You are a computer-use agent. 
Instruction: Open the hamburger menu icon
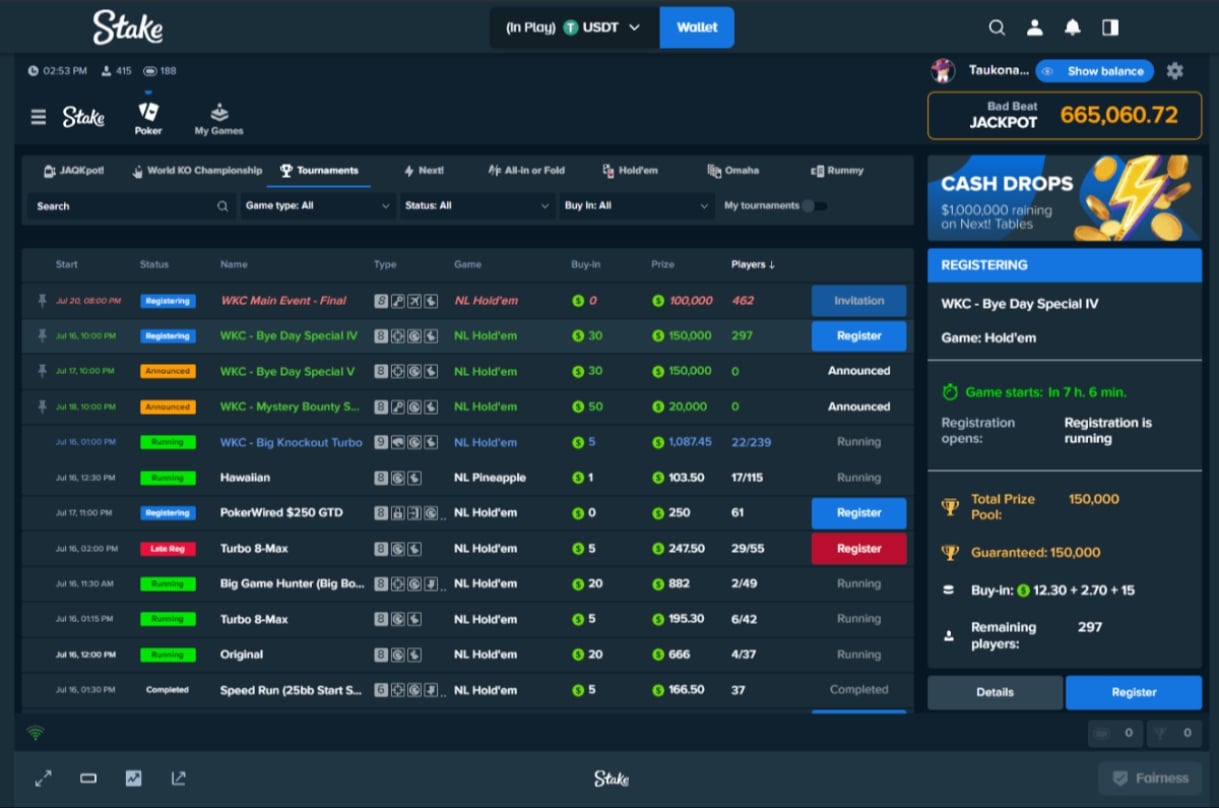tap(38, 117)
